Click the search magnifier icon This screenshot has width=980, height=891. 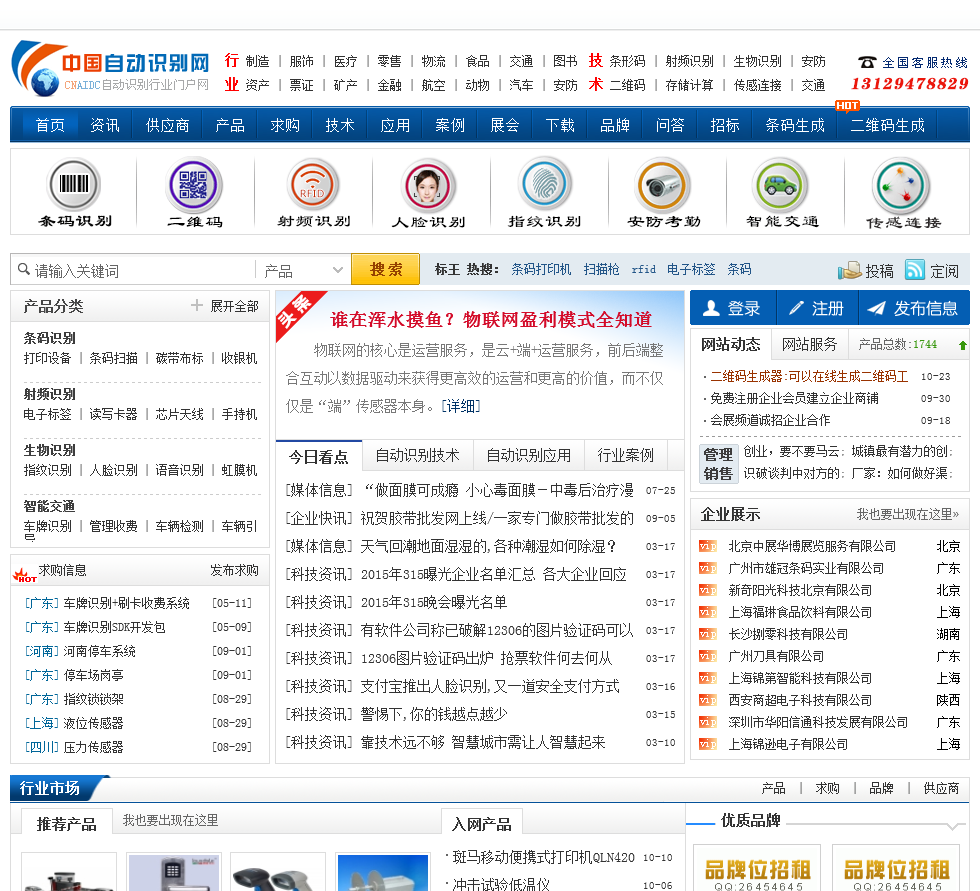point(24,269)
